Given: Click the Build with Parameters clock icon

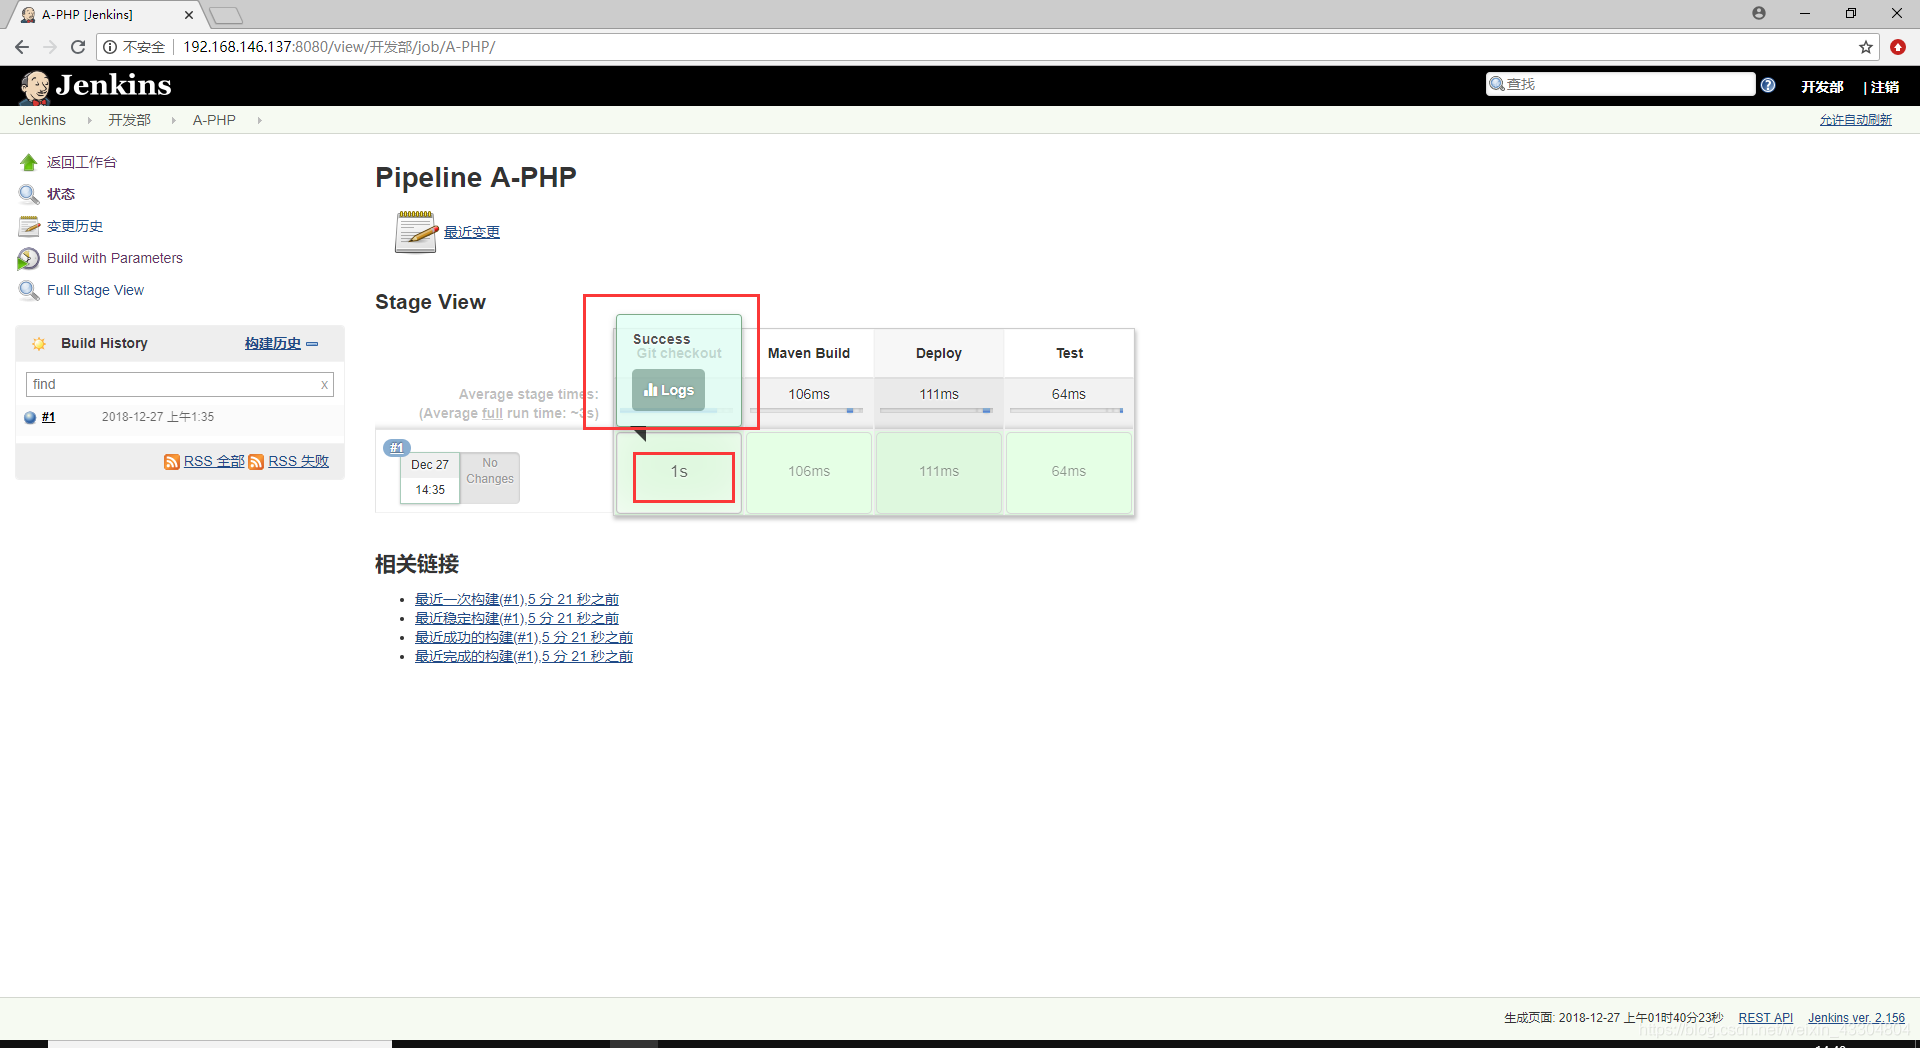Looking at the screenshot, I should [x=29, y=259].
